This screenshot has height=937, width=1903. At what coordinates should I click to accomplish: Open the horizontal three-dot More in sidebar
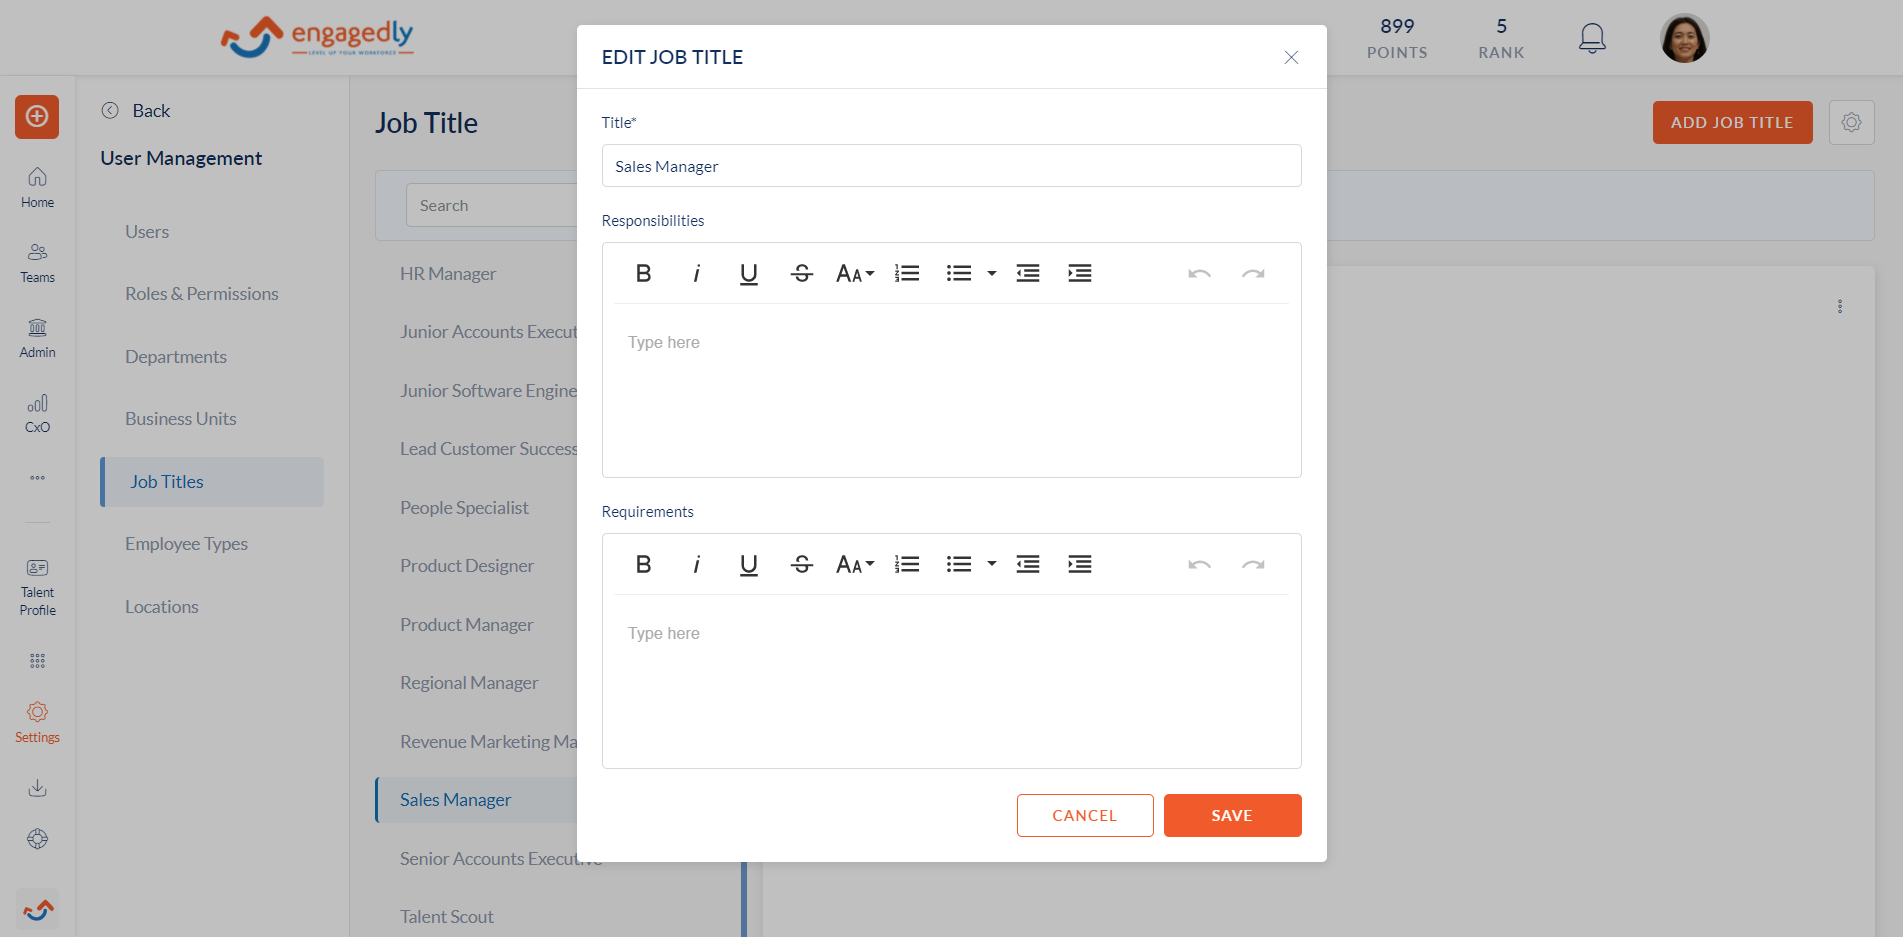37,478
